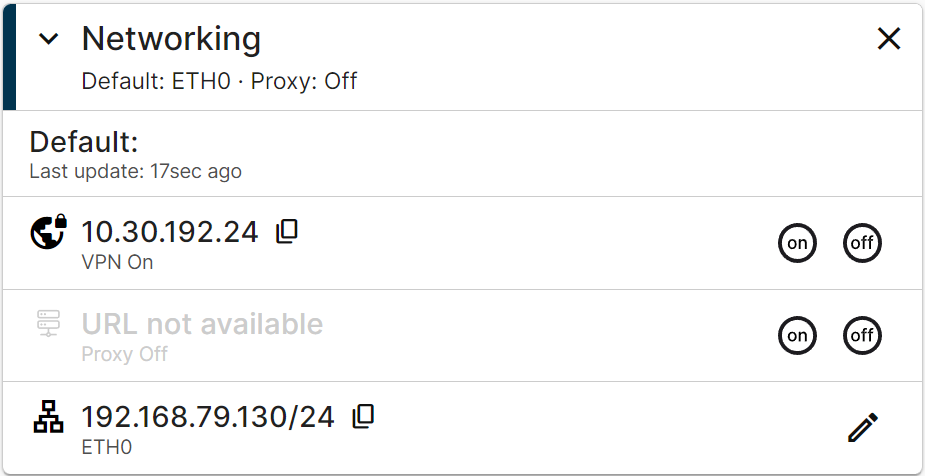This screenshot has width=925, height=476.
Task: Click the "Default:" section heading
Action: [84, 141]
